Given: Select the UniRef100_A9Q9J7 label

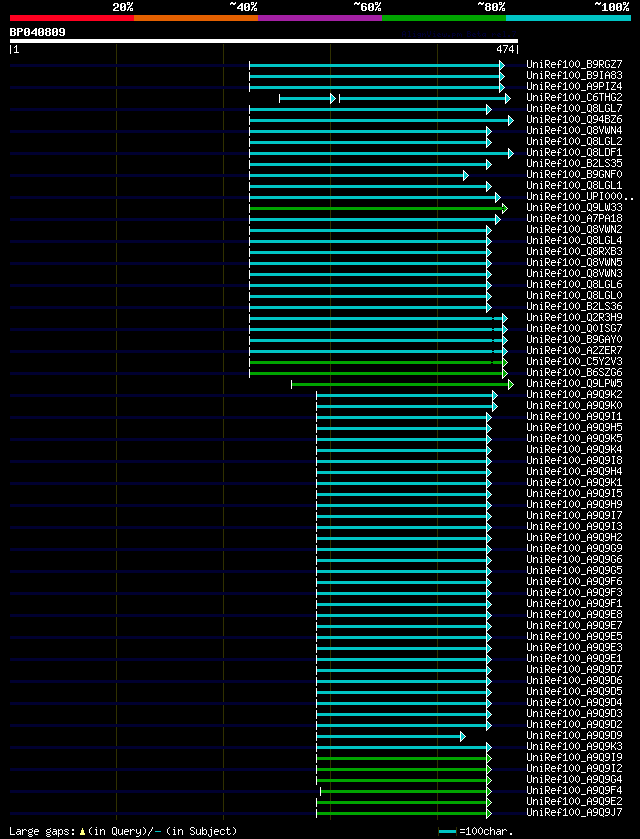Looking at the screenshot, I should click(x=574, y=812).
